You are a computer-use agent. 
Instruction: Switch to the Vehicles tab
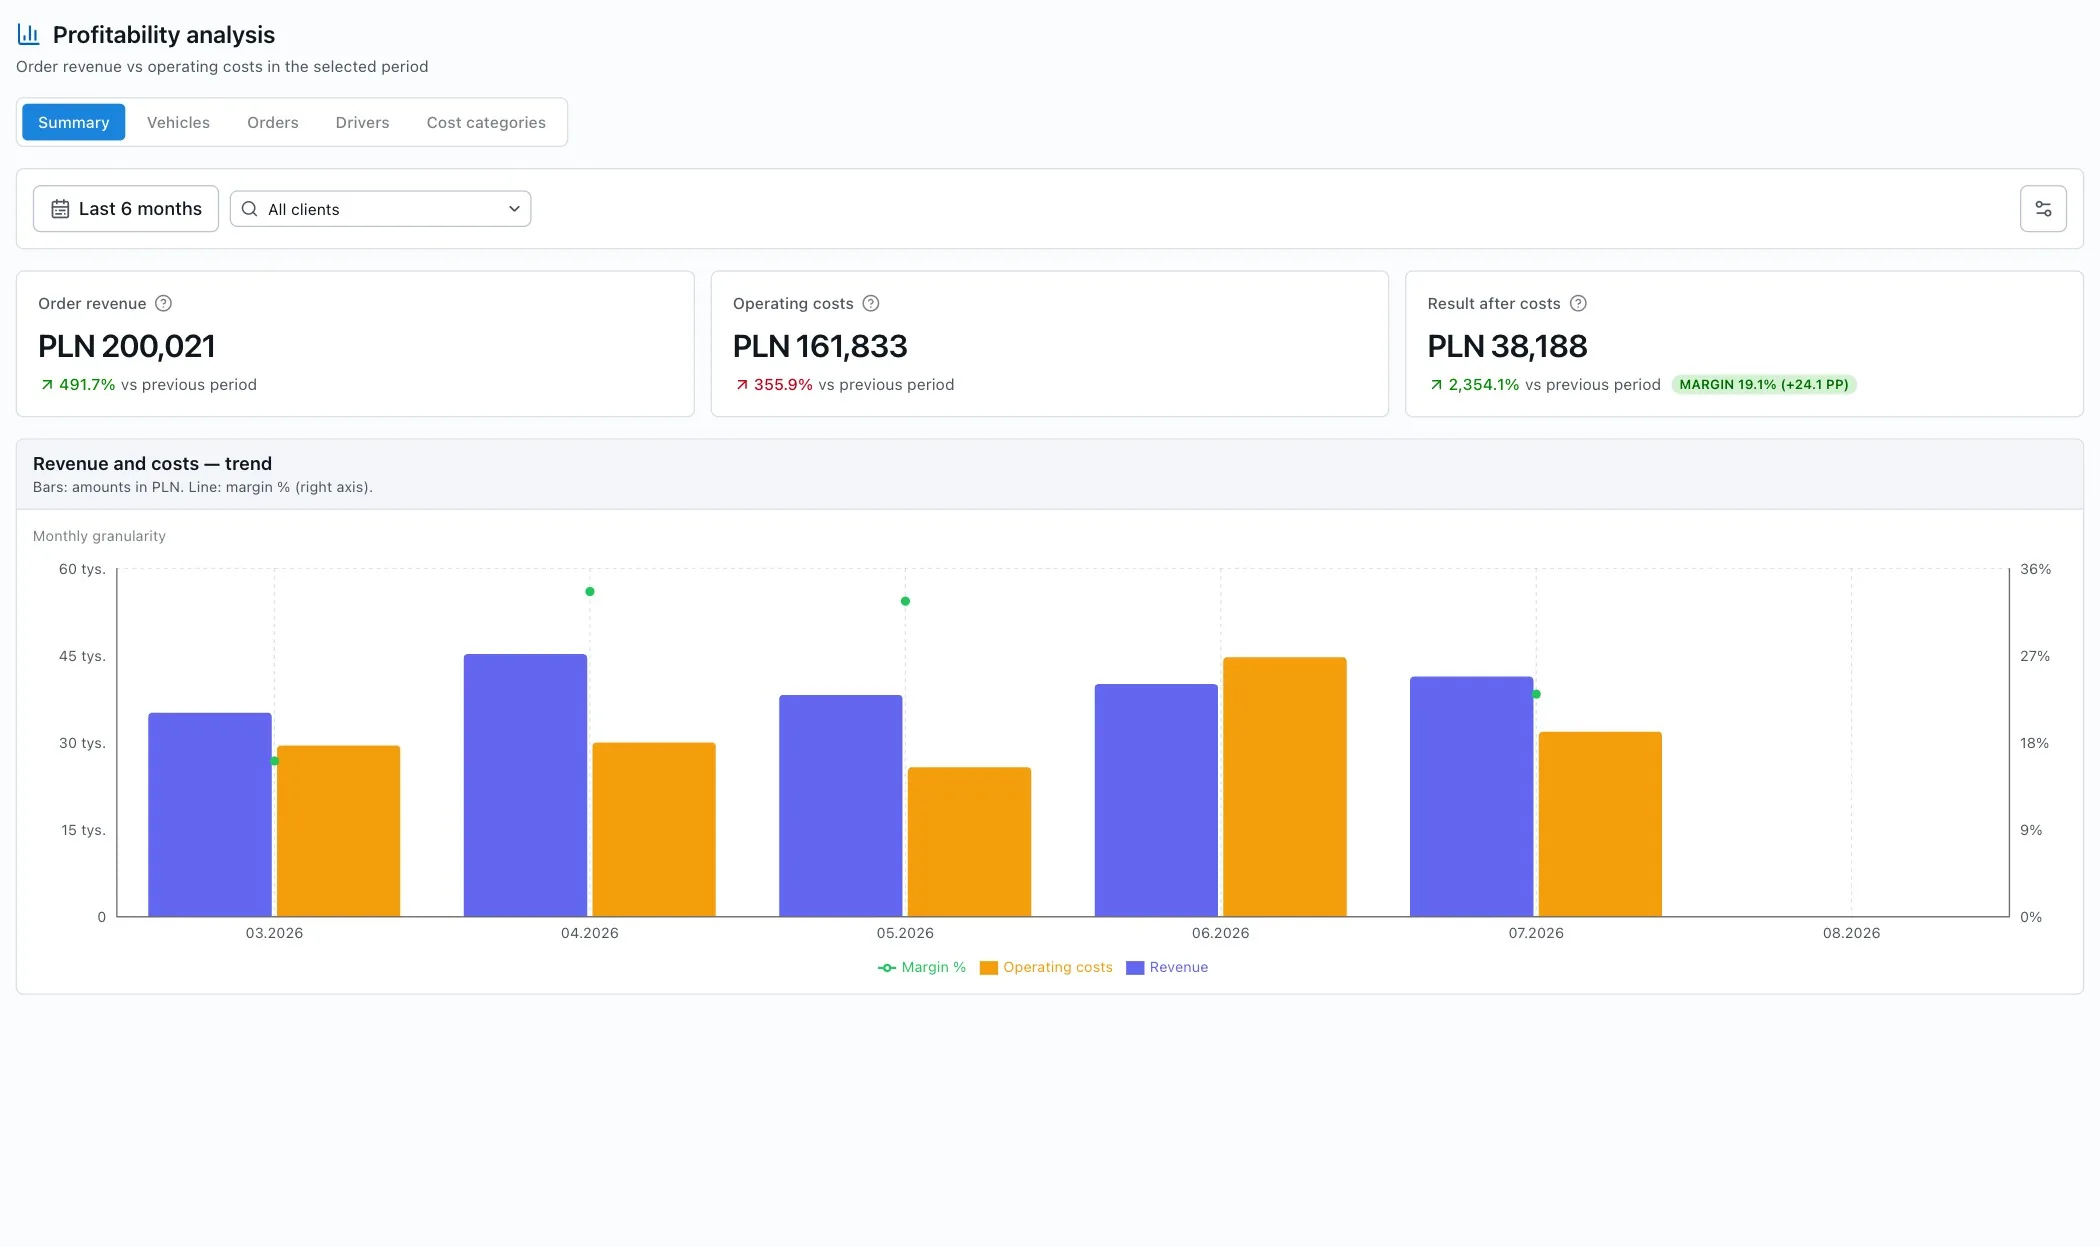(178, 122)
